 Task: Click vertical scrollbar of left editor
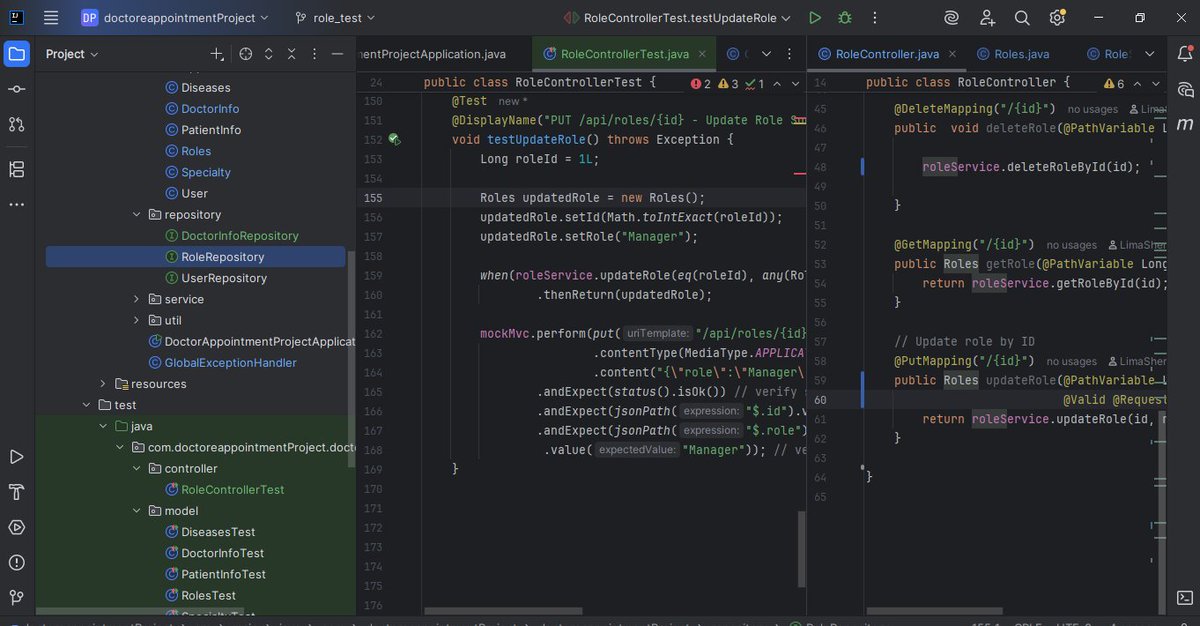coord(801,550)
